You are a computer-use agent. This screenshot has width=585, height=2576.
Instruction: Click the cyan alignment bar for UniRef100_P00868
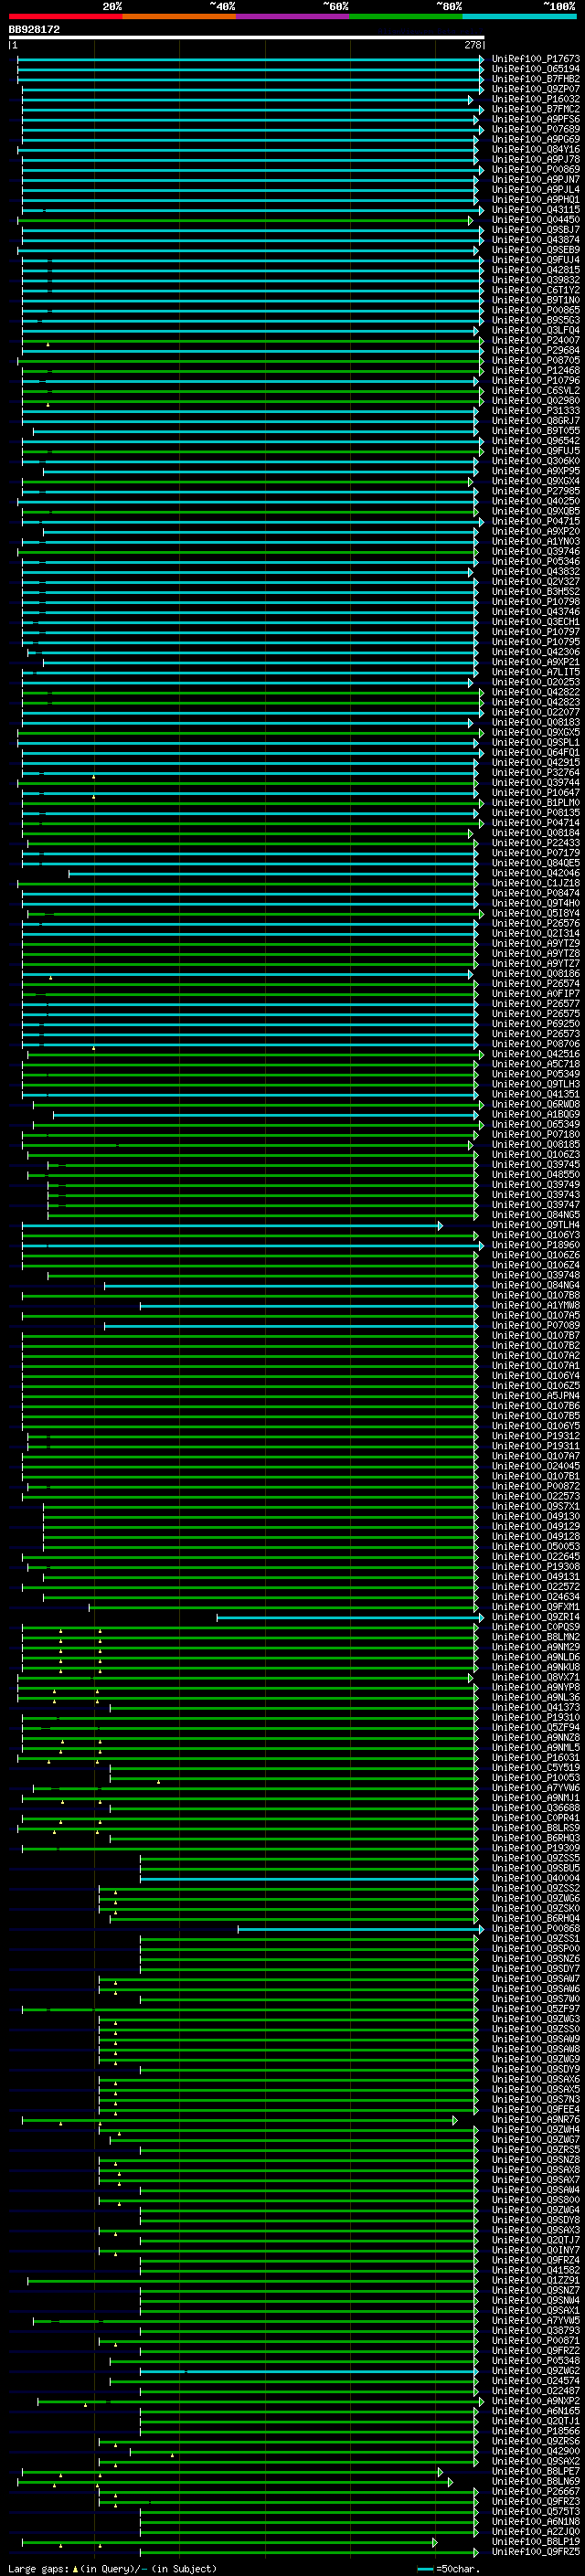coord(360,1929)
